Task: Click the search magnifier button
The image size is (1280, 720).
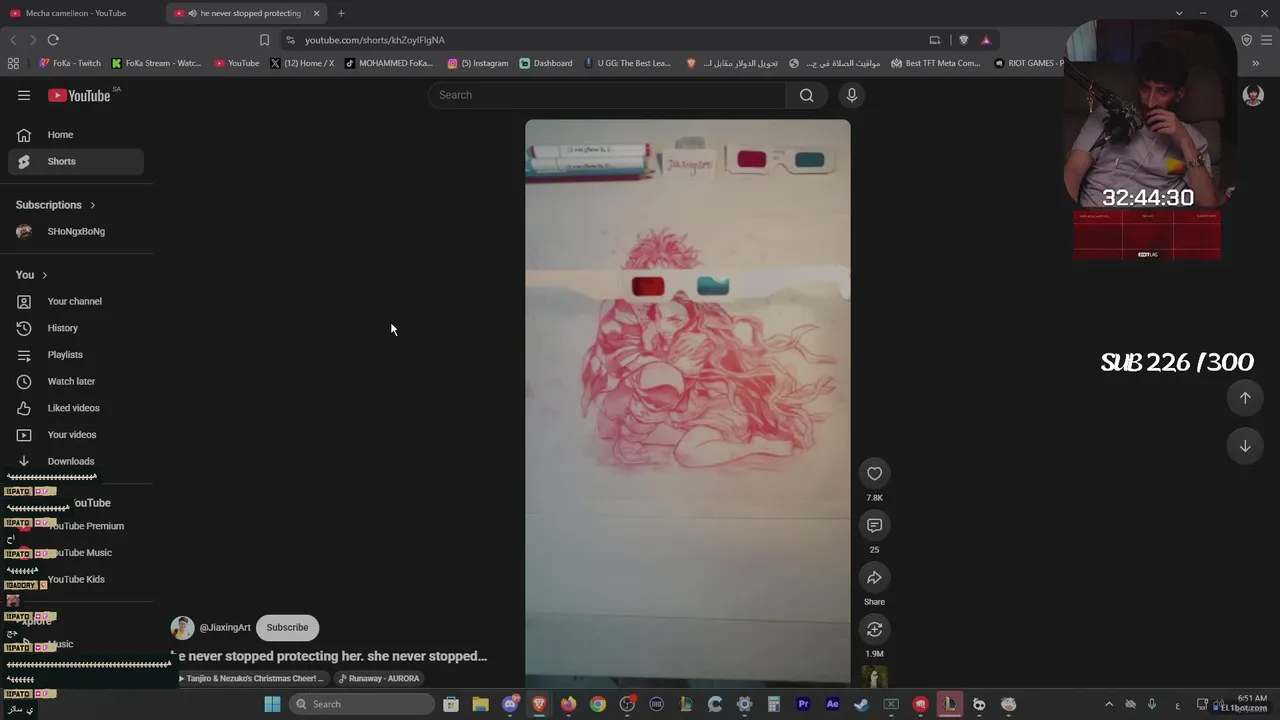Action: pyautogui.click(x=806, y=95)
